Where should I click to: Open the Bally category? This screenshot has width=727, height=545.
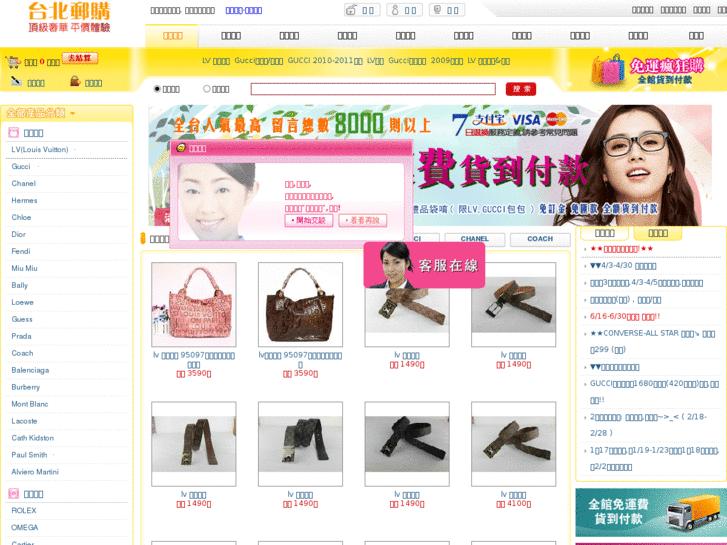coord(19,285)
